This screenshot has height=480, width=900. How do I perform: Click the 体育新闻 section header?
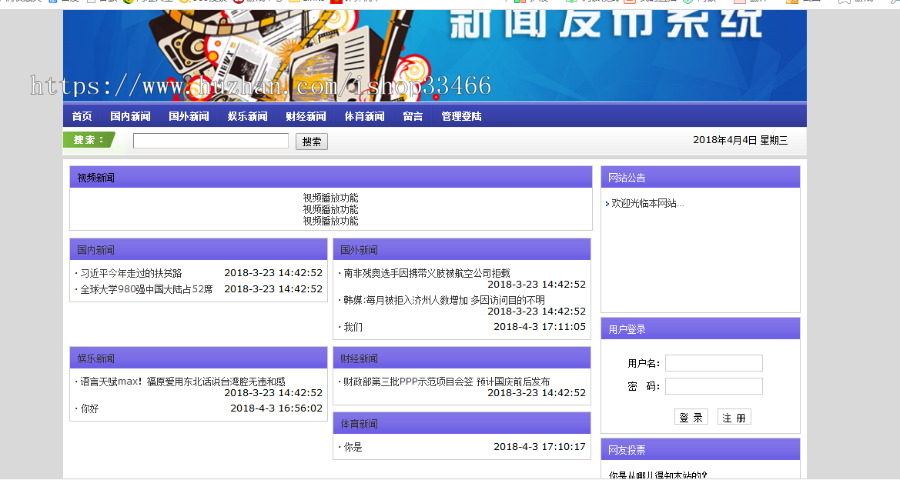click(461, 424)
